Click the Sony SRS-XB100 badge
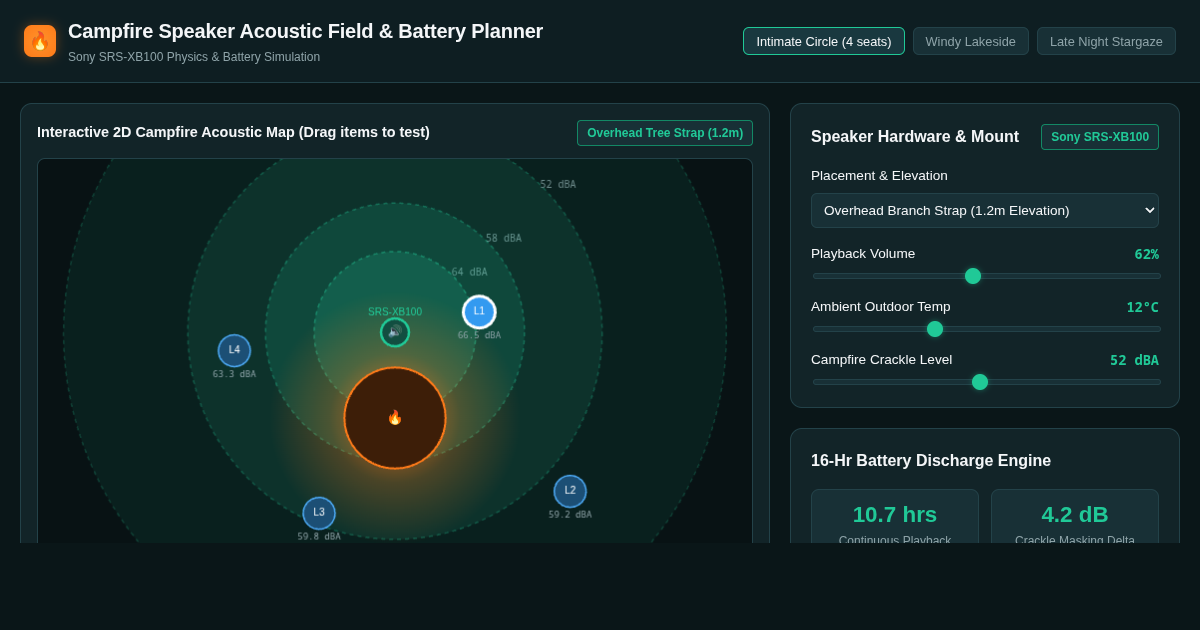1200x630 pixels. pyautogui.click(x=1100, y=137)
